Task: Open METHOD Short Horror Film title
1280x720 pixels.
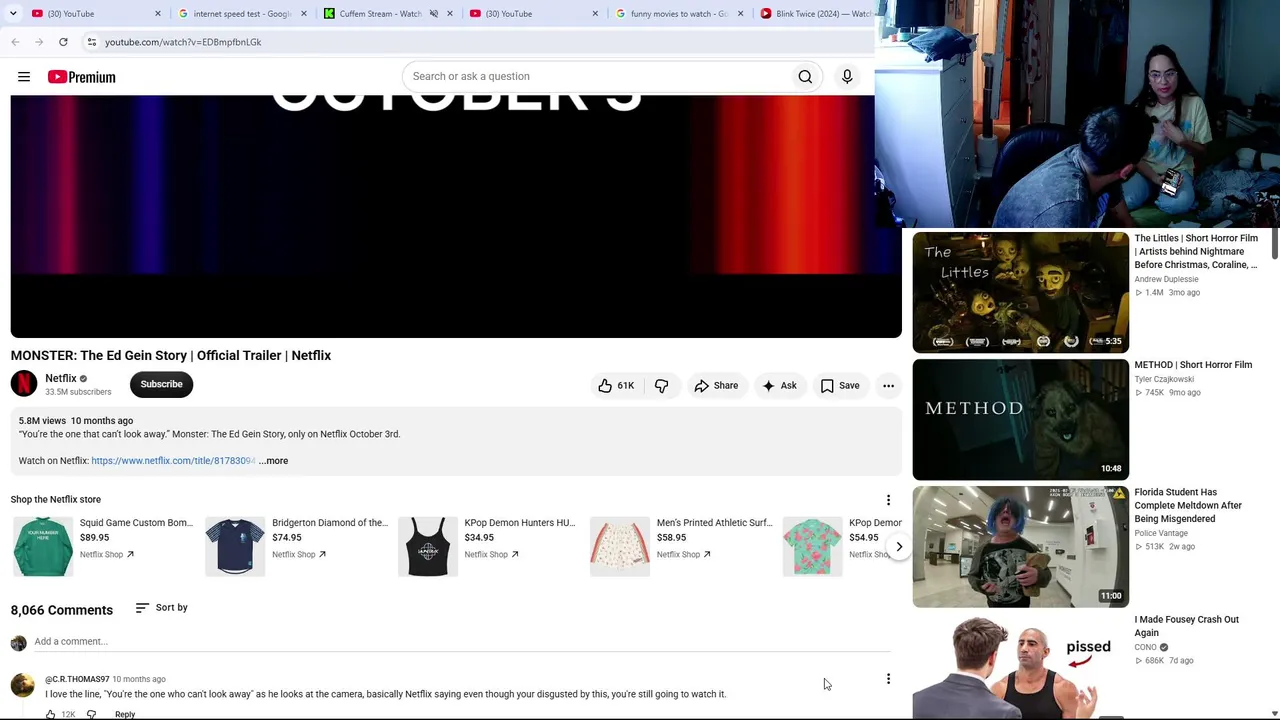Action: (1193, 365)
